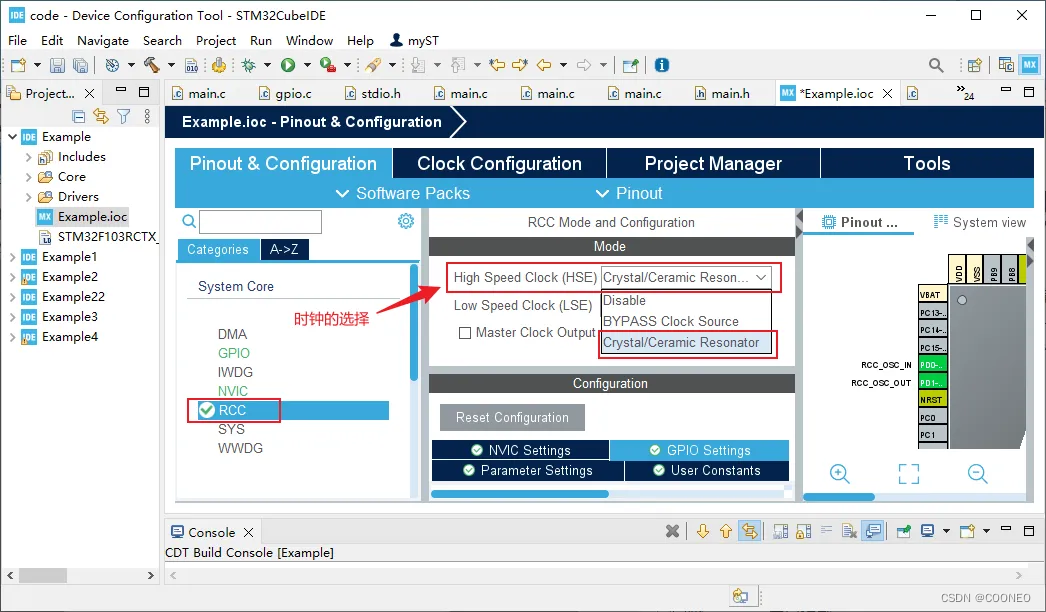The height and width of the screenshot is (612, 1046).
Task: Choose BYPASS Clock Source option
Action: [686, 321]
